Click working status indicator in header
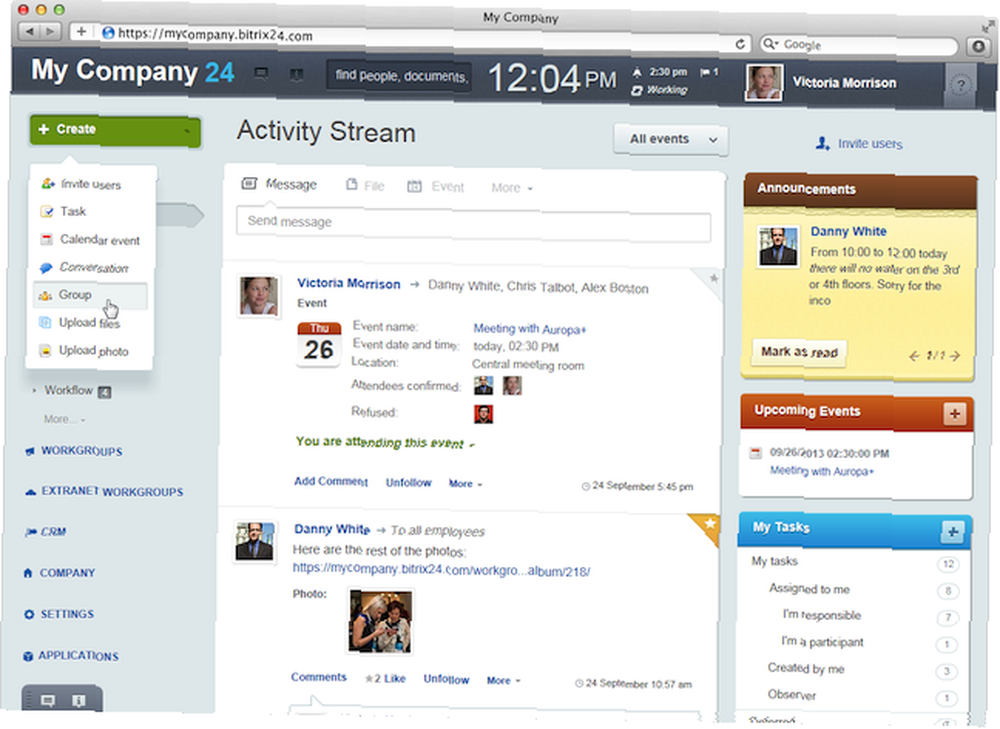 (659, 90)
